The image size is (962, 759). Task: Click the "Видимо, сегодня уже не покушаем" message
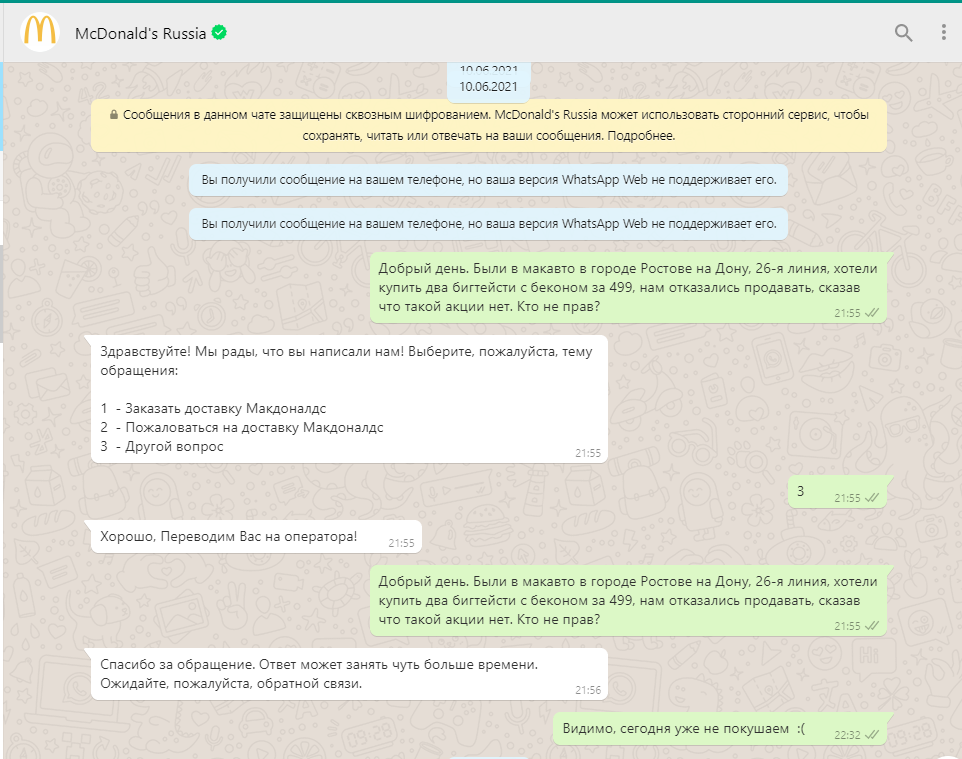[x=720, y=729]
